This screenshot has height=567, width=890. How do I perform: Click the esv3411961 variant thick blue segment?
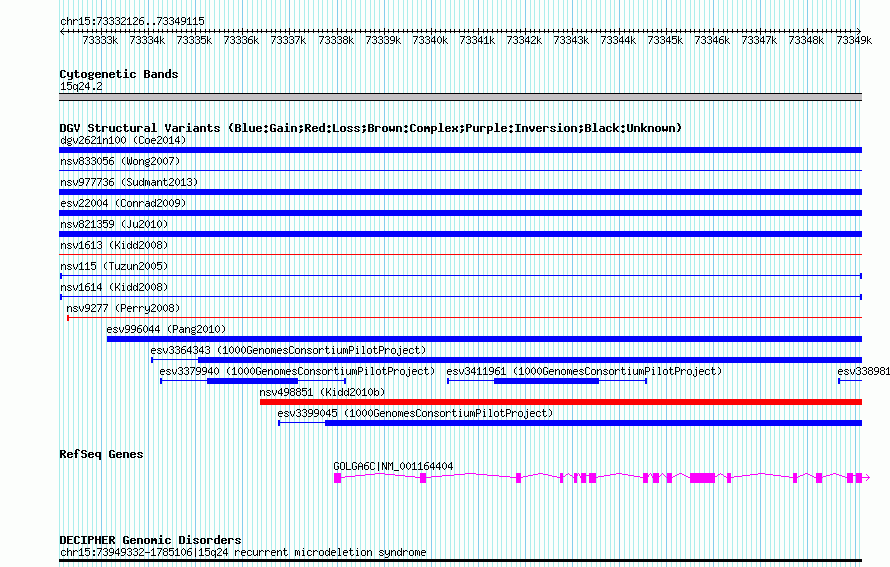coord(547,381)
